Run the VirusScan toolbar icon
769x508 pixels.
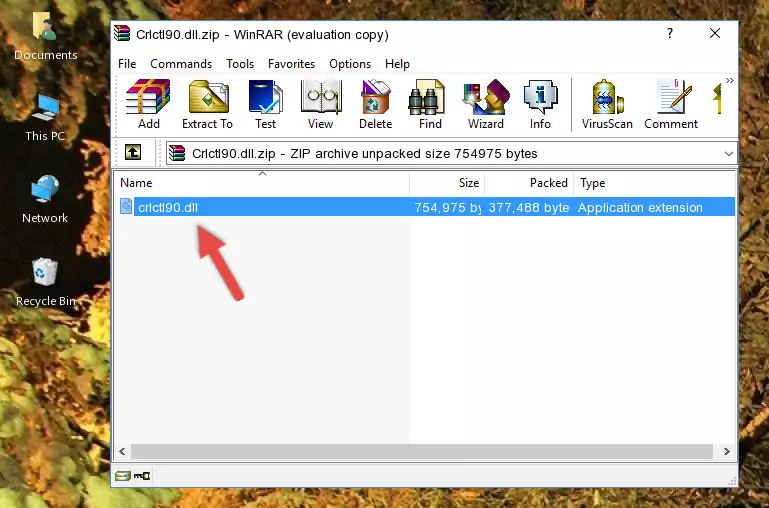click(607, 97)
